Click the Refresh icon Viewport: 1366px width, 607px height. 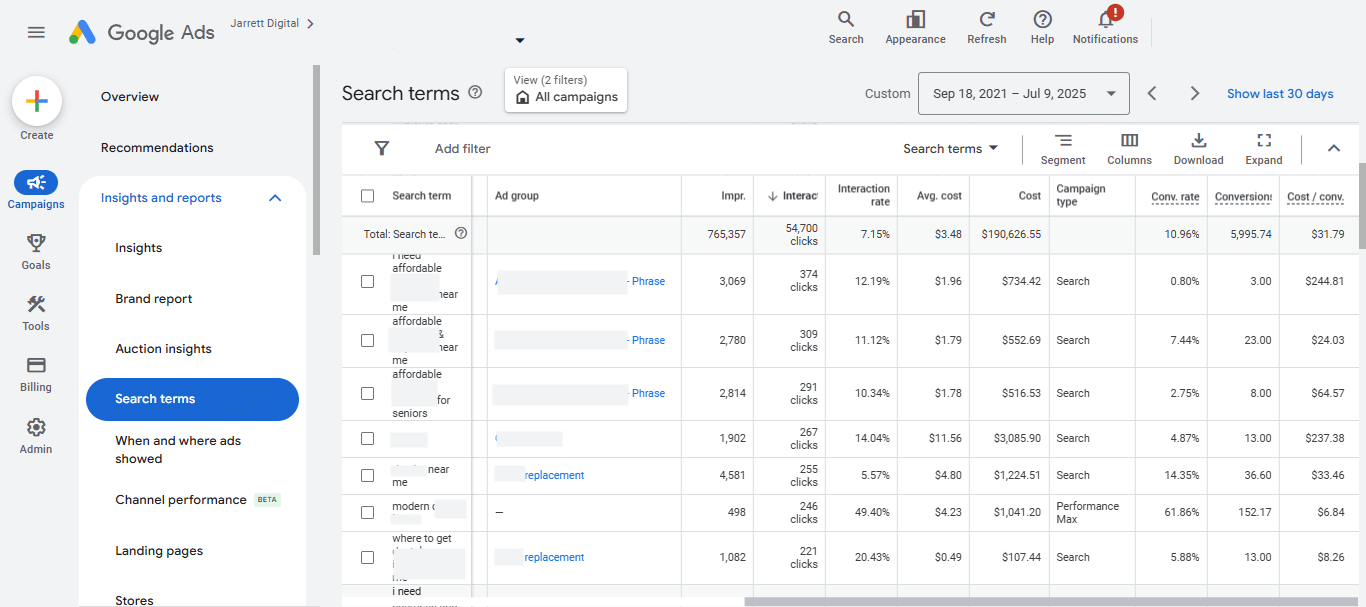[x=986, y=21]
